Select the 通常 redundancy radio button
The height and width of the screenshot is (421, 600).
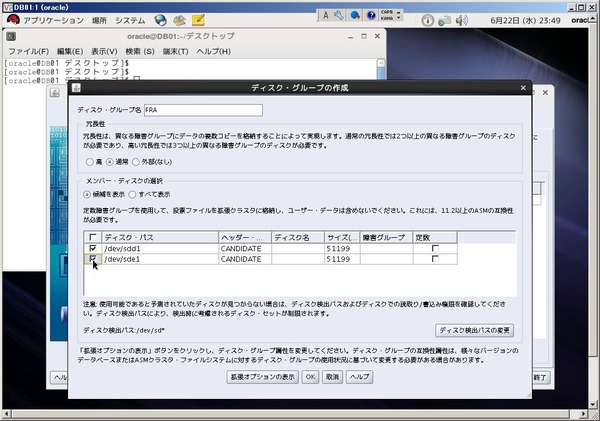click(x=109, y=162)
